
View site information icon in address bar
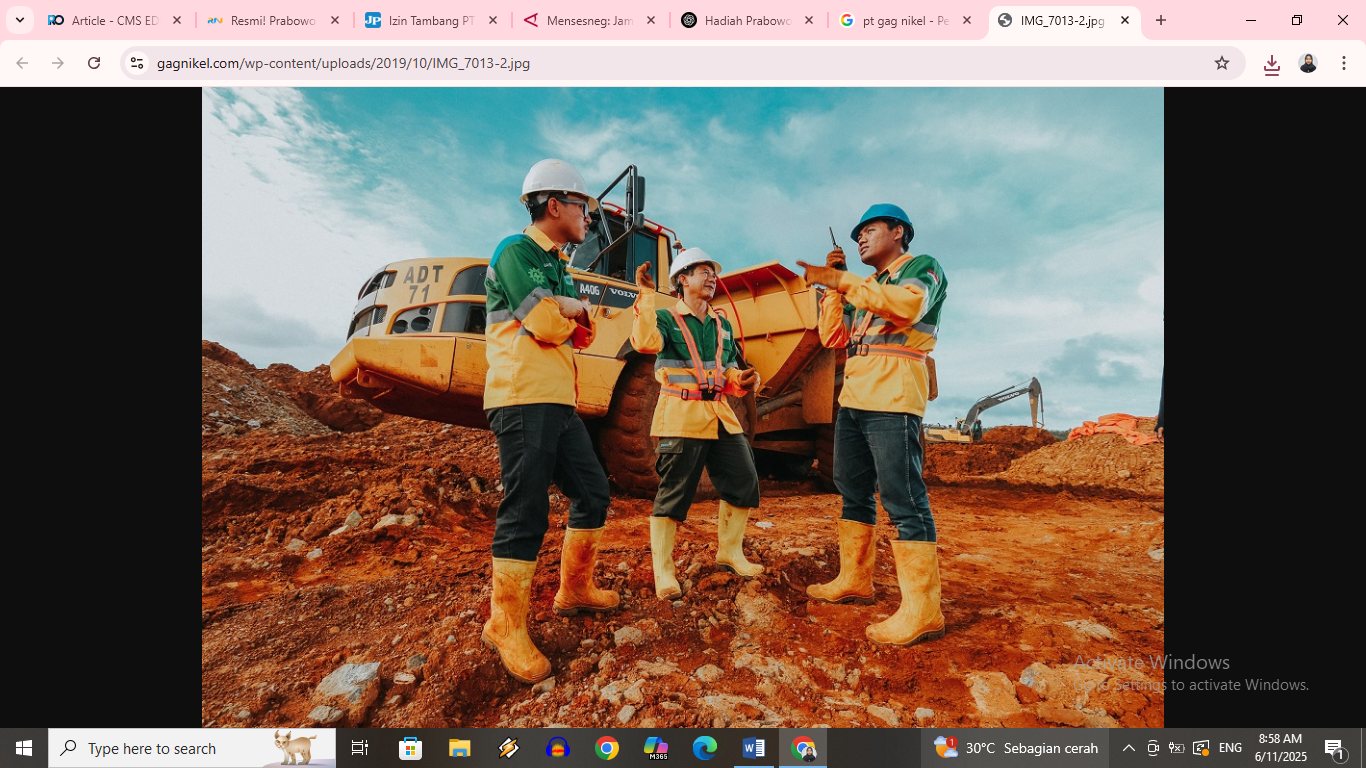coord(137,63)
